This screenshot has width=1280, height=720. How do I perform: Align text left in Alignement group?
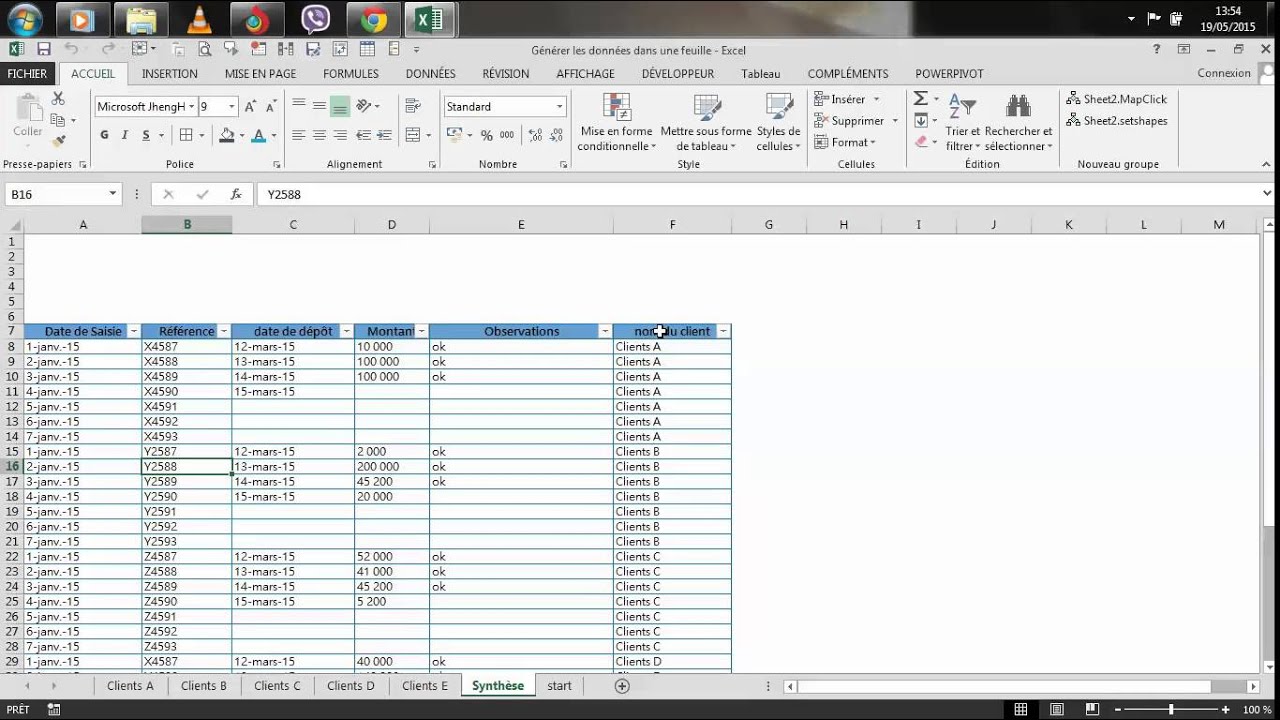point(298,135)
